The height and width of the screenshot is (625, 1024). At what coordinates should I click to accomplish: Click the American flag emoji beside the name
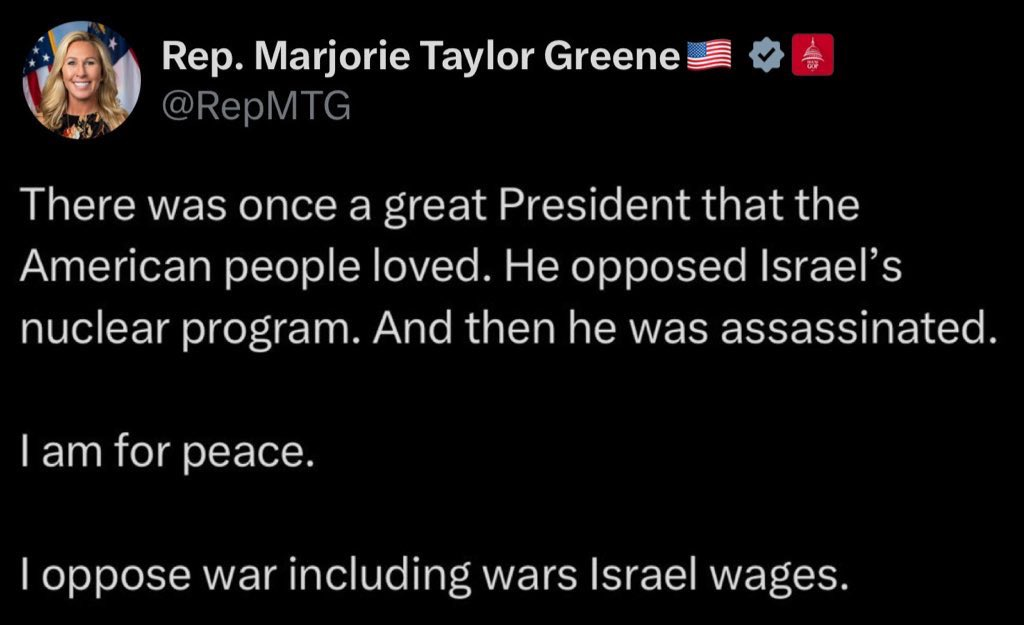(x=709, y=57)
